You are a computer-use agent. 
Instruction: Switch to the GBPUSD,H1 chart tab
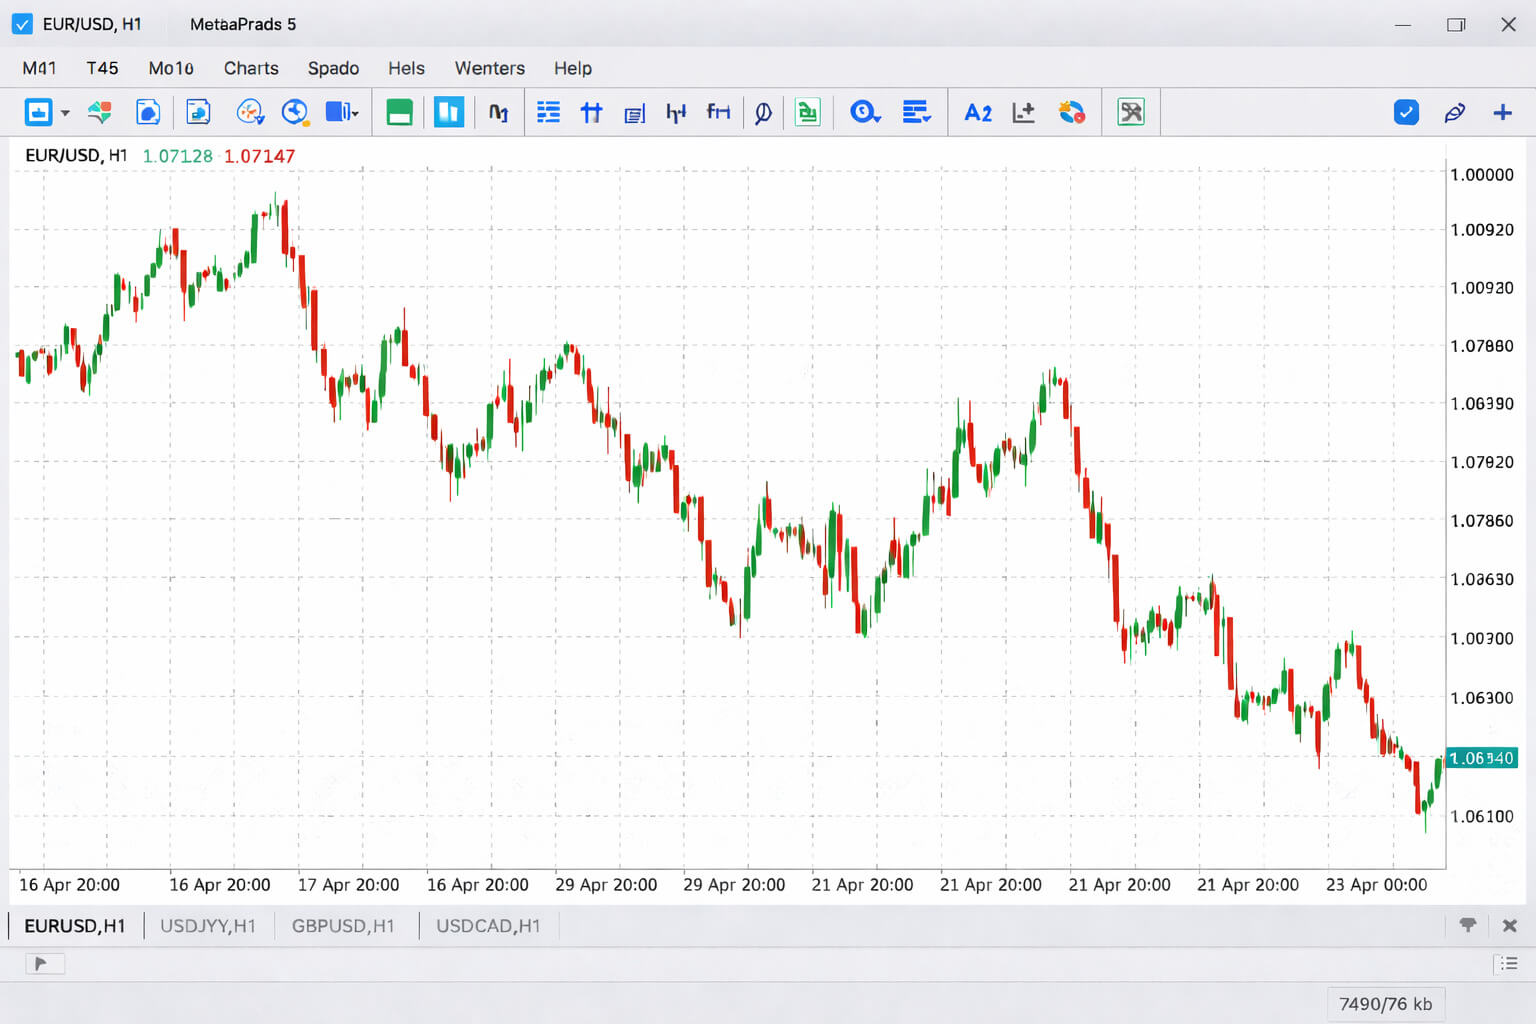click(343, 926)
